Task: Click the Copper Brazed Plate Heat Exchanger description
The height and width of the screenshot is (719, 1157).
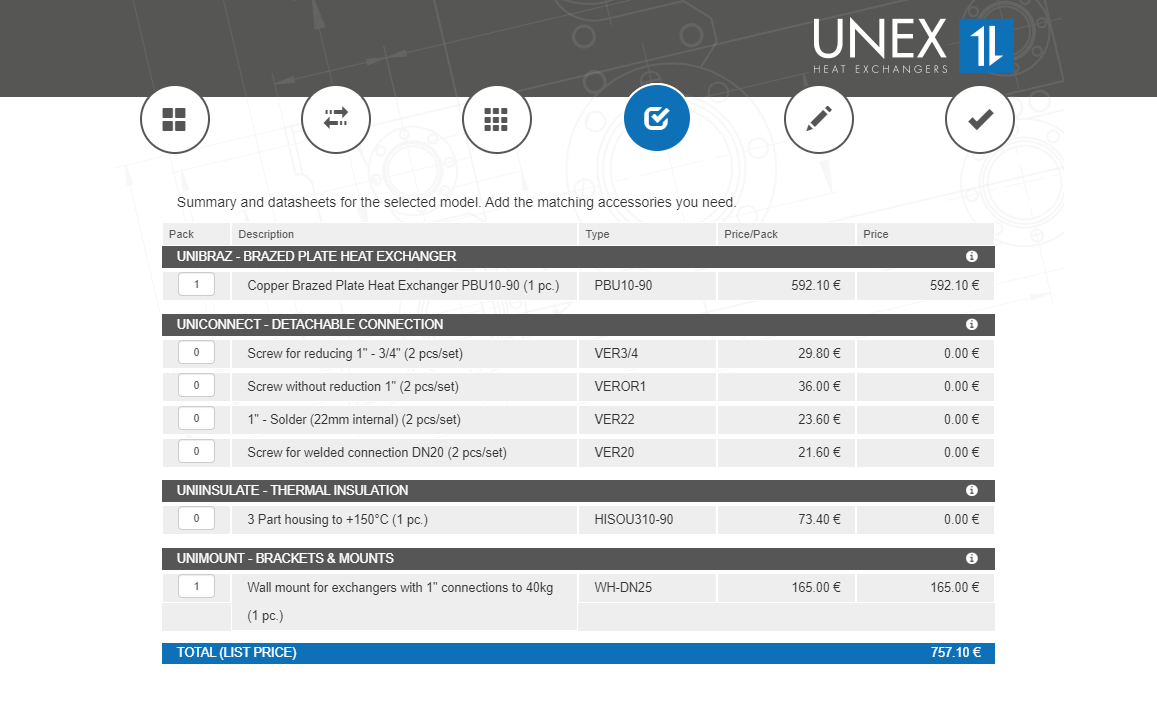Action: (x=403, y=286)
